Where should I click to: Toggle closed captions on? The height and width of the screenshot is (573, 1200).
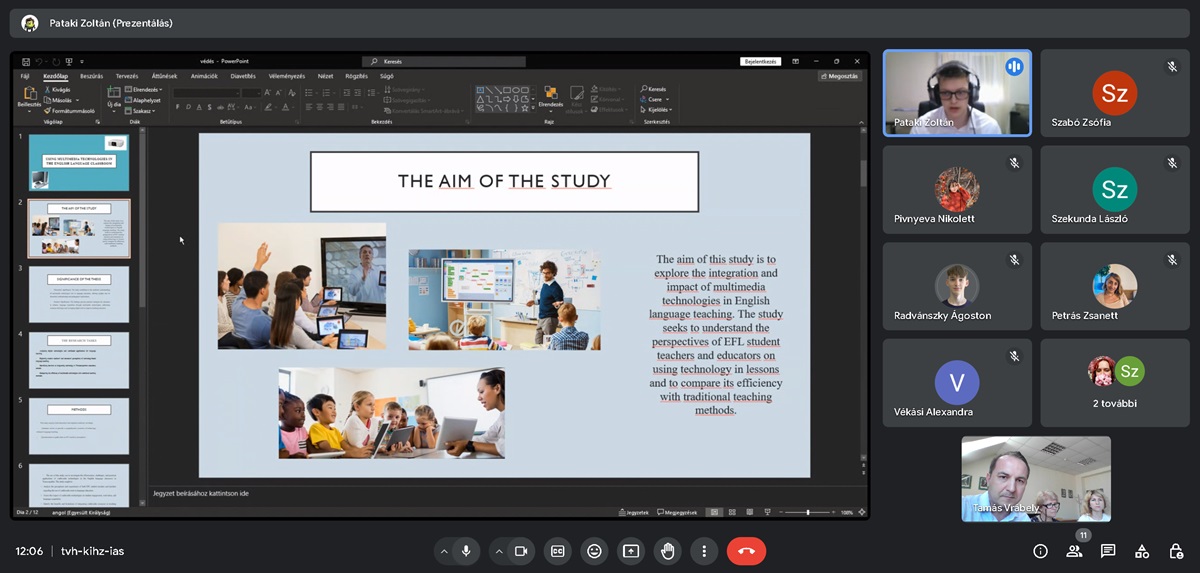click(557, 551)
